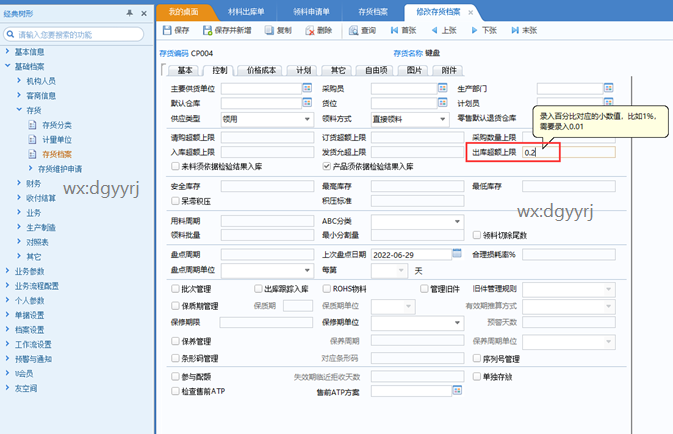
Task: Enable 条形码管理 checkbox
Action: (175, 358)
